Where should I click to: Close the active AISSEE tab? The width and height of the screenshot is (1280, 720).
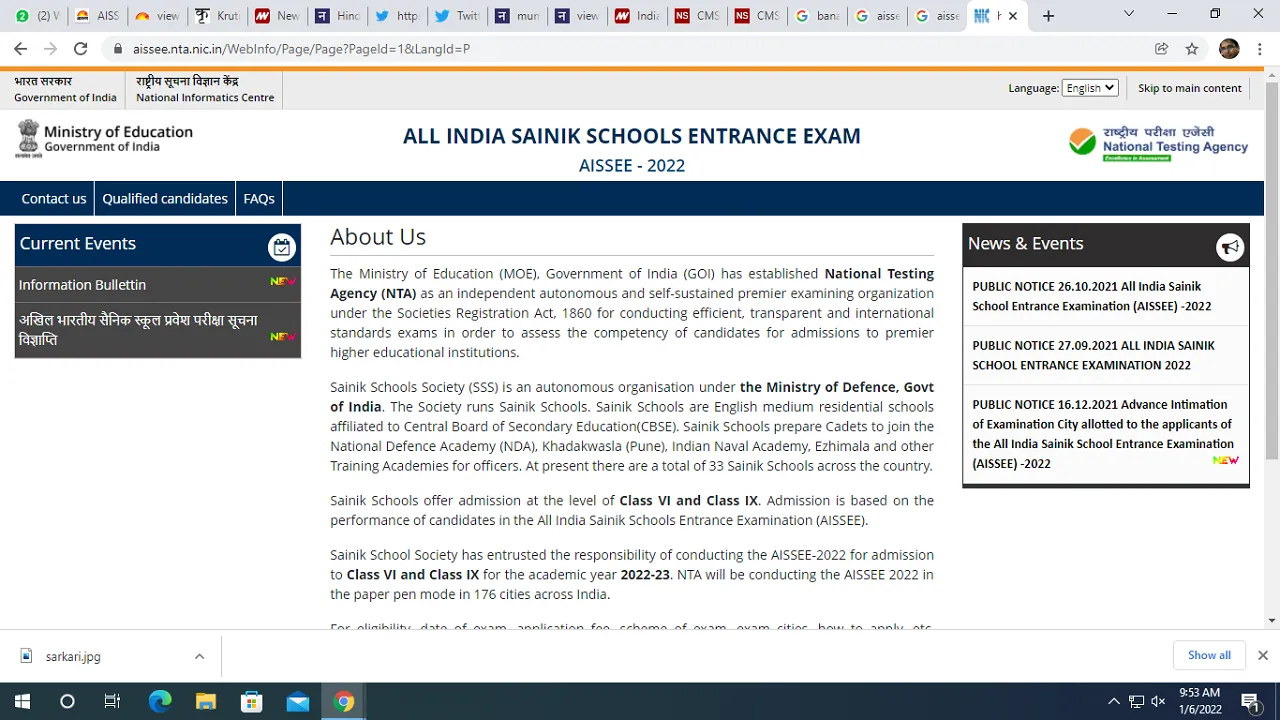coord(1013,16)
